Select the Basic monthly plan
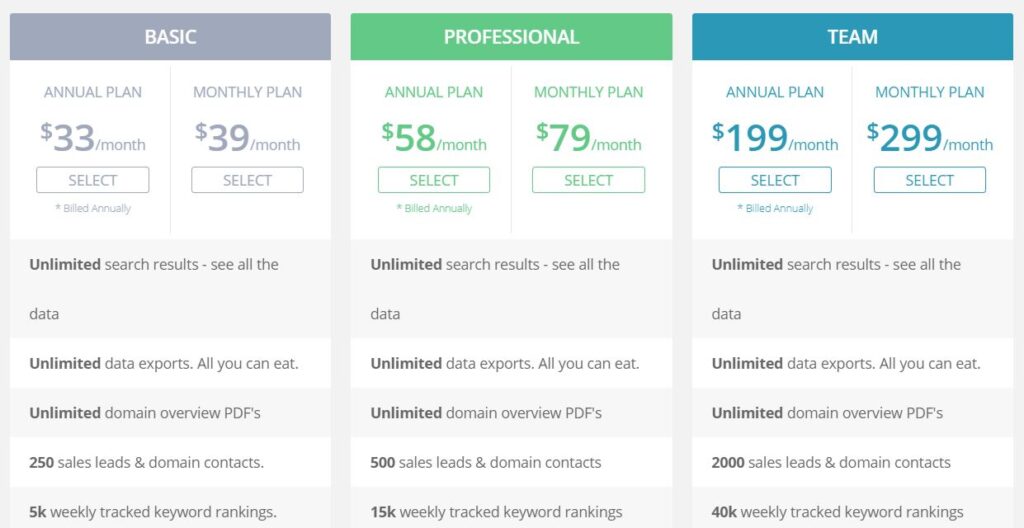The height and width of the screenshot is (528, 1024). tap(247, 180)
